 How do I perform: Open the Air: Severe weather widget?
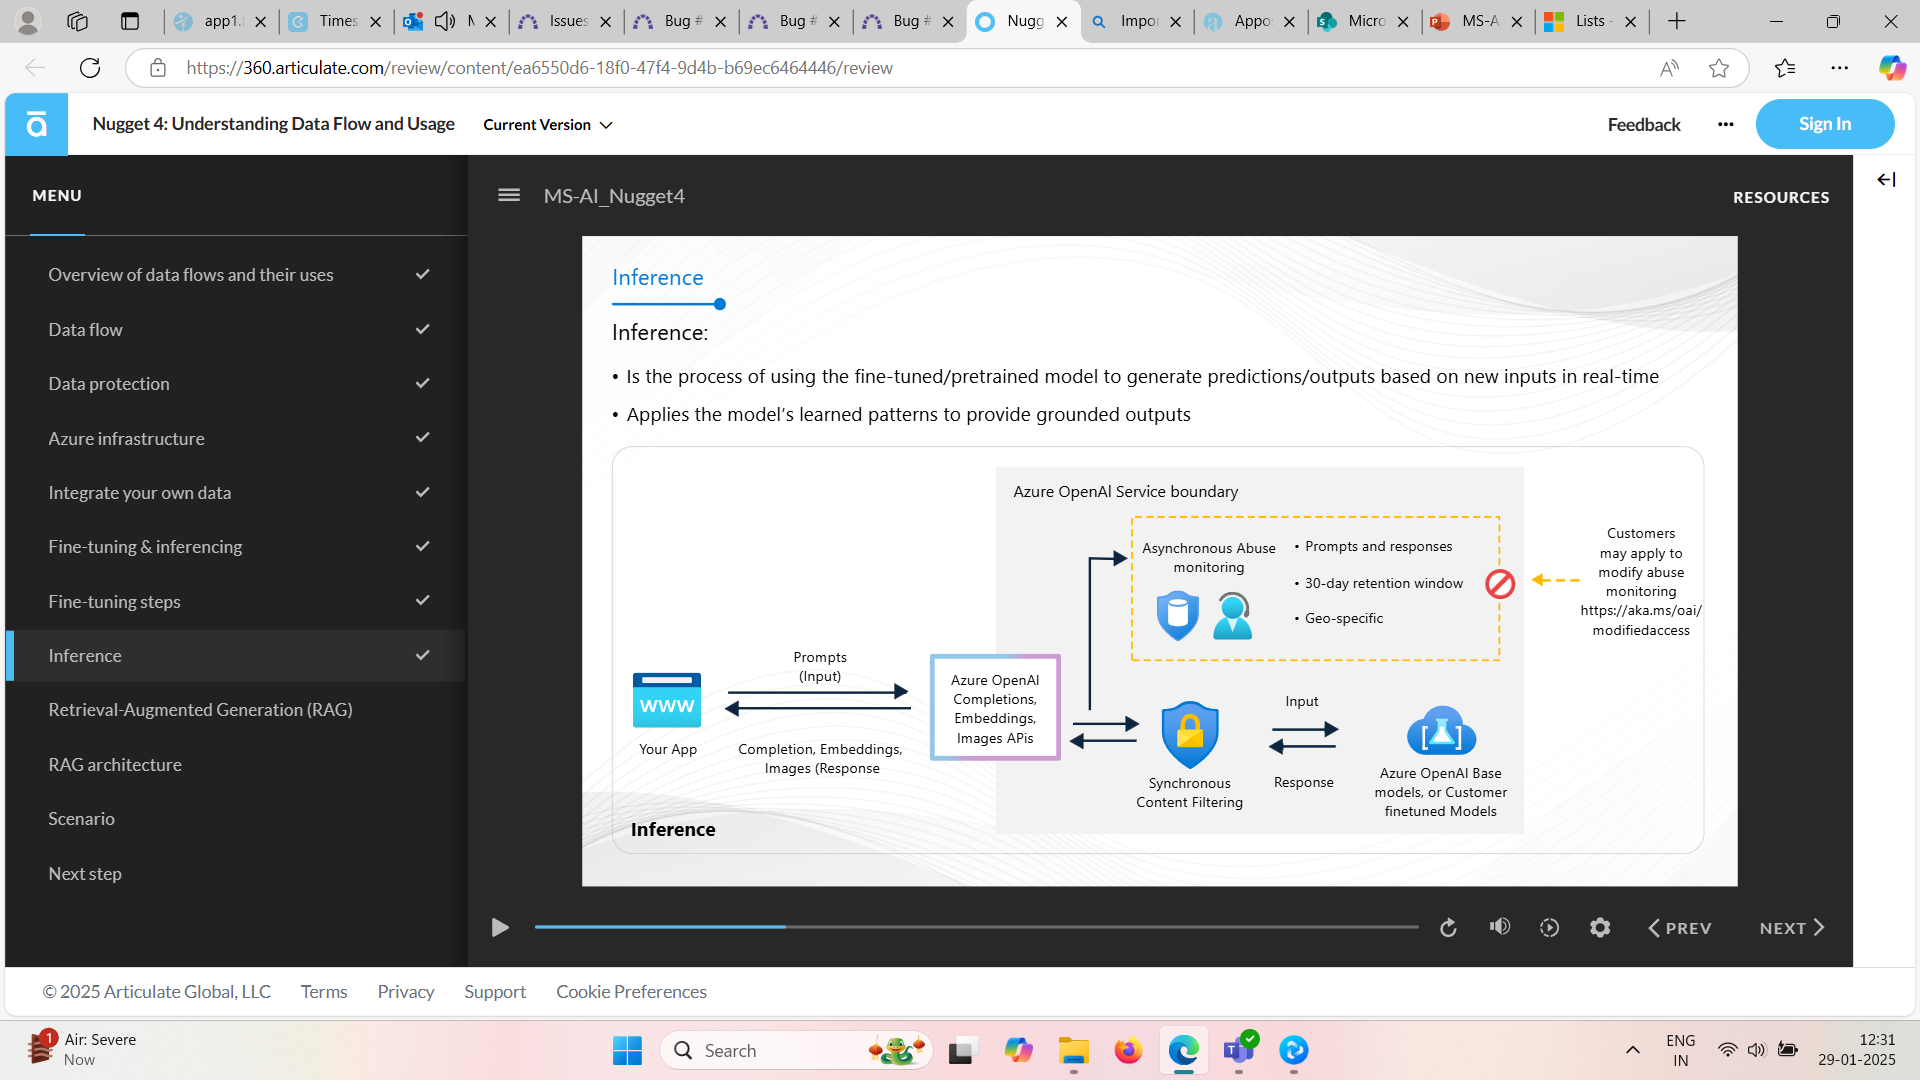tap(84, 1050)
